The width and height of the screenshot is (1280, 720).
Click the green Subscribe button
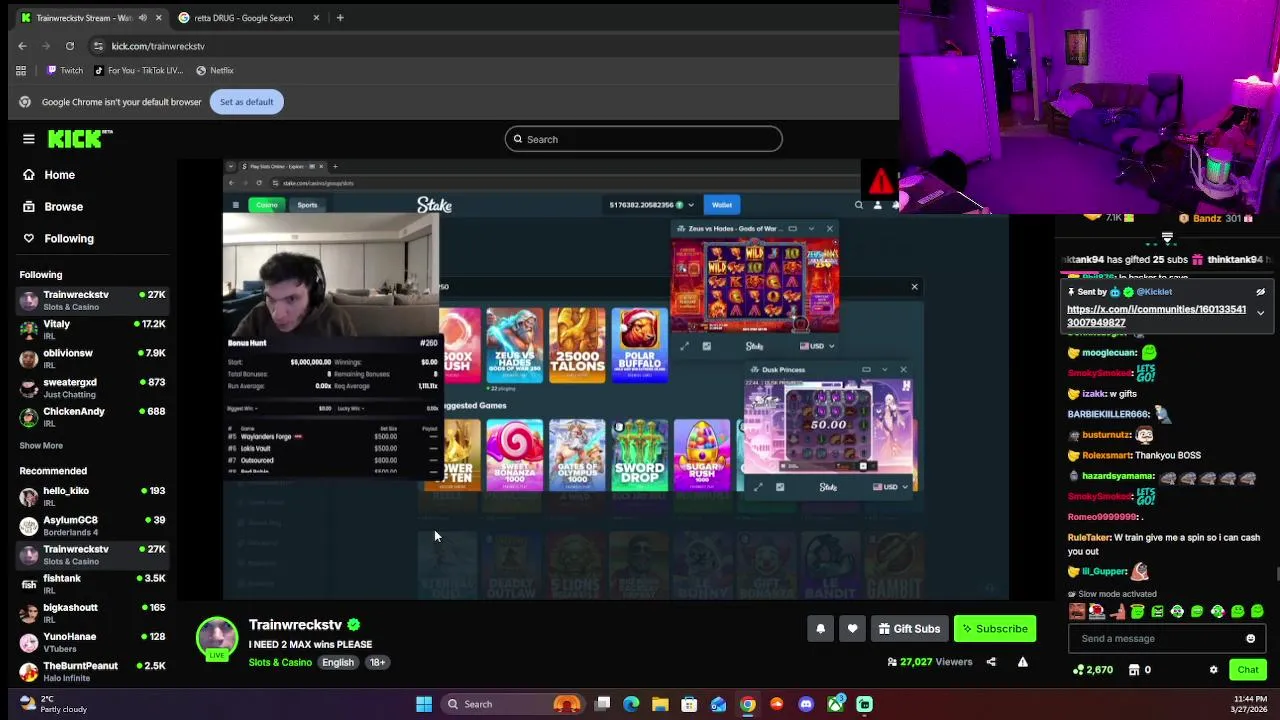point(995,629)
